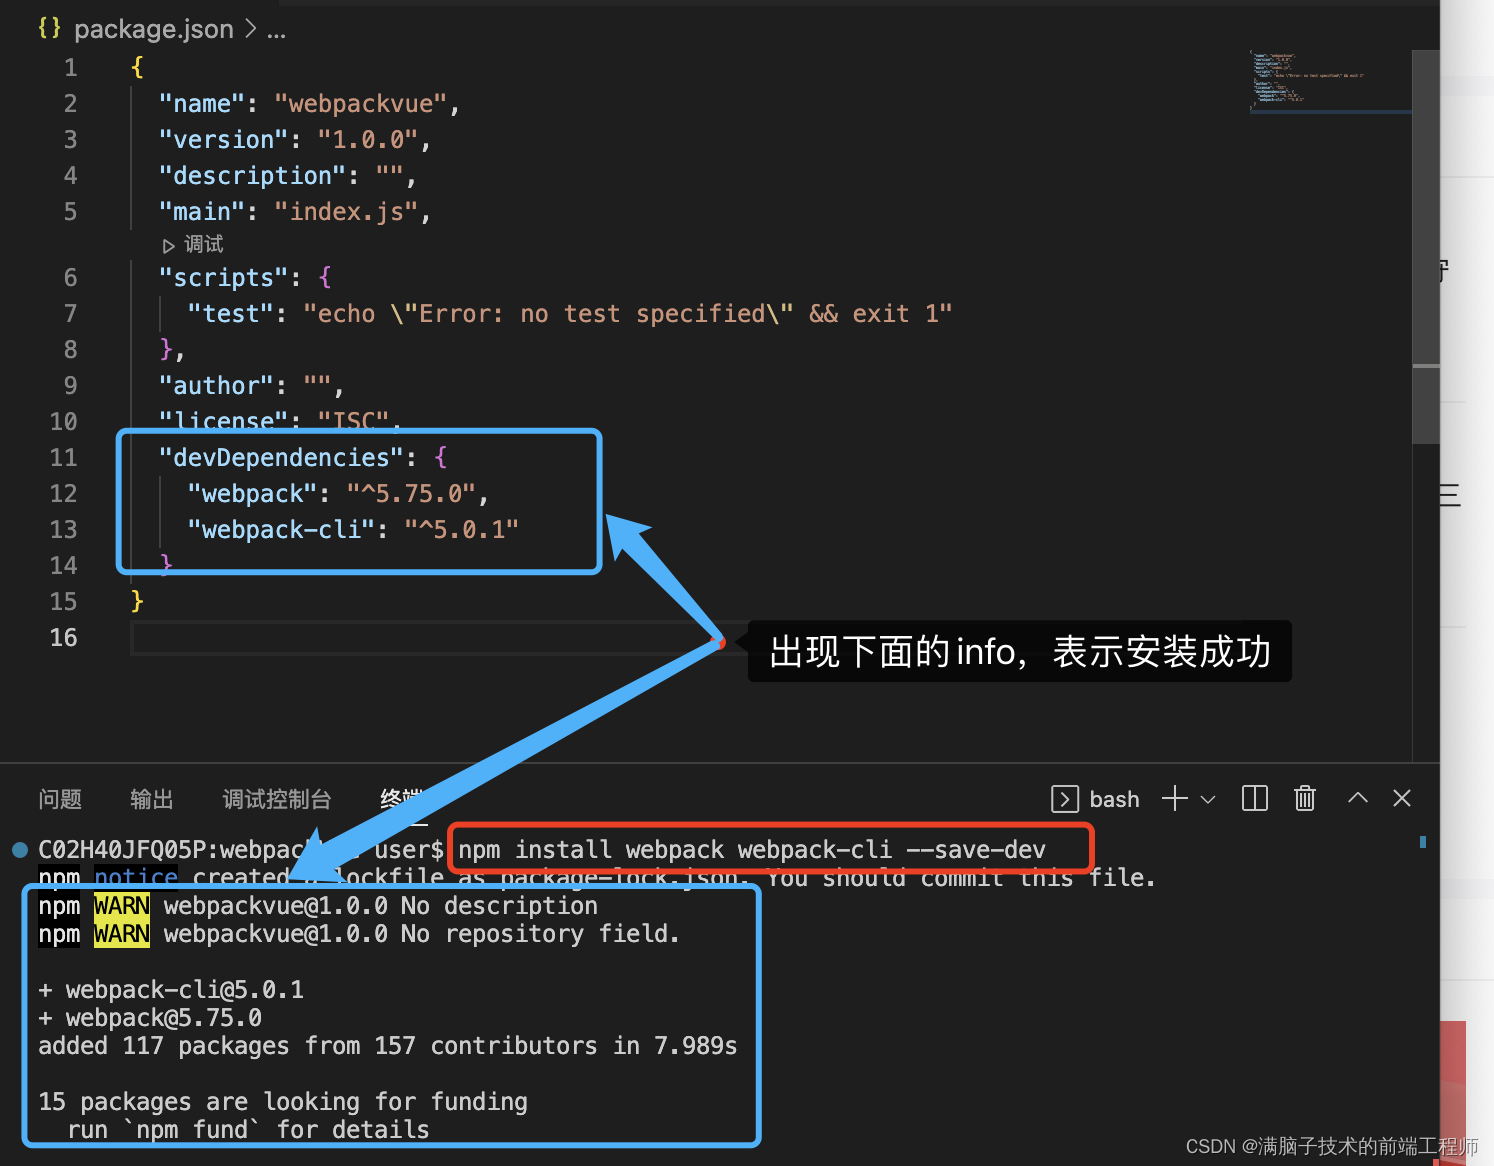Create a new terminal with plus icon
This screenshot has width=1494, height=1166.
tap(1175, 798)
